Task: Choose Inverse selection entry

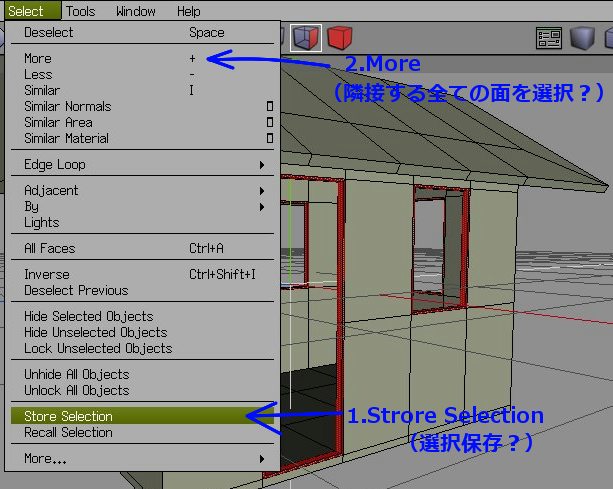Action: [142, 274]
